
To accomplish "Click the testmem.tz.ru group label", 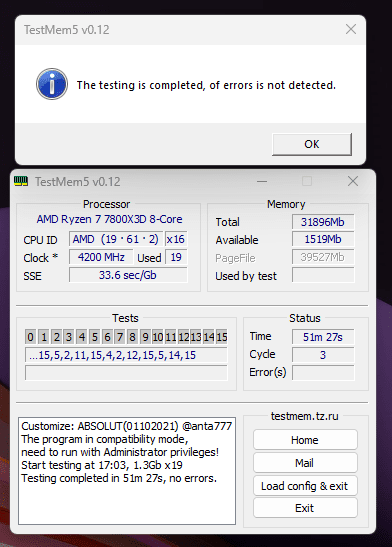I will tap(305, 416).
